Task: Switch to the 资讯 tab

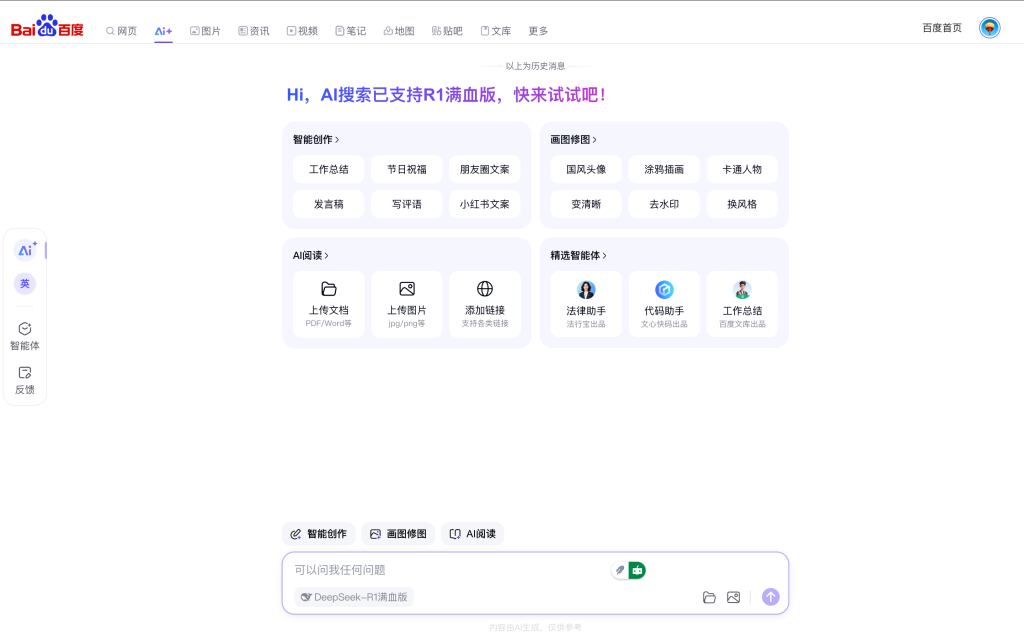Action: tap(253, 31)
